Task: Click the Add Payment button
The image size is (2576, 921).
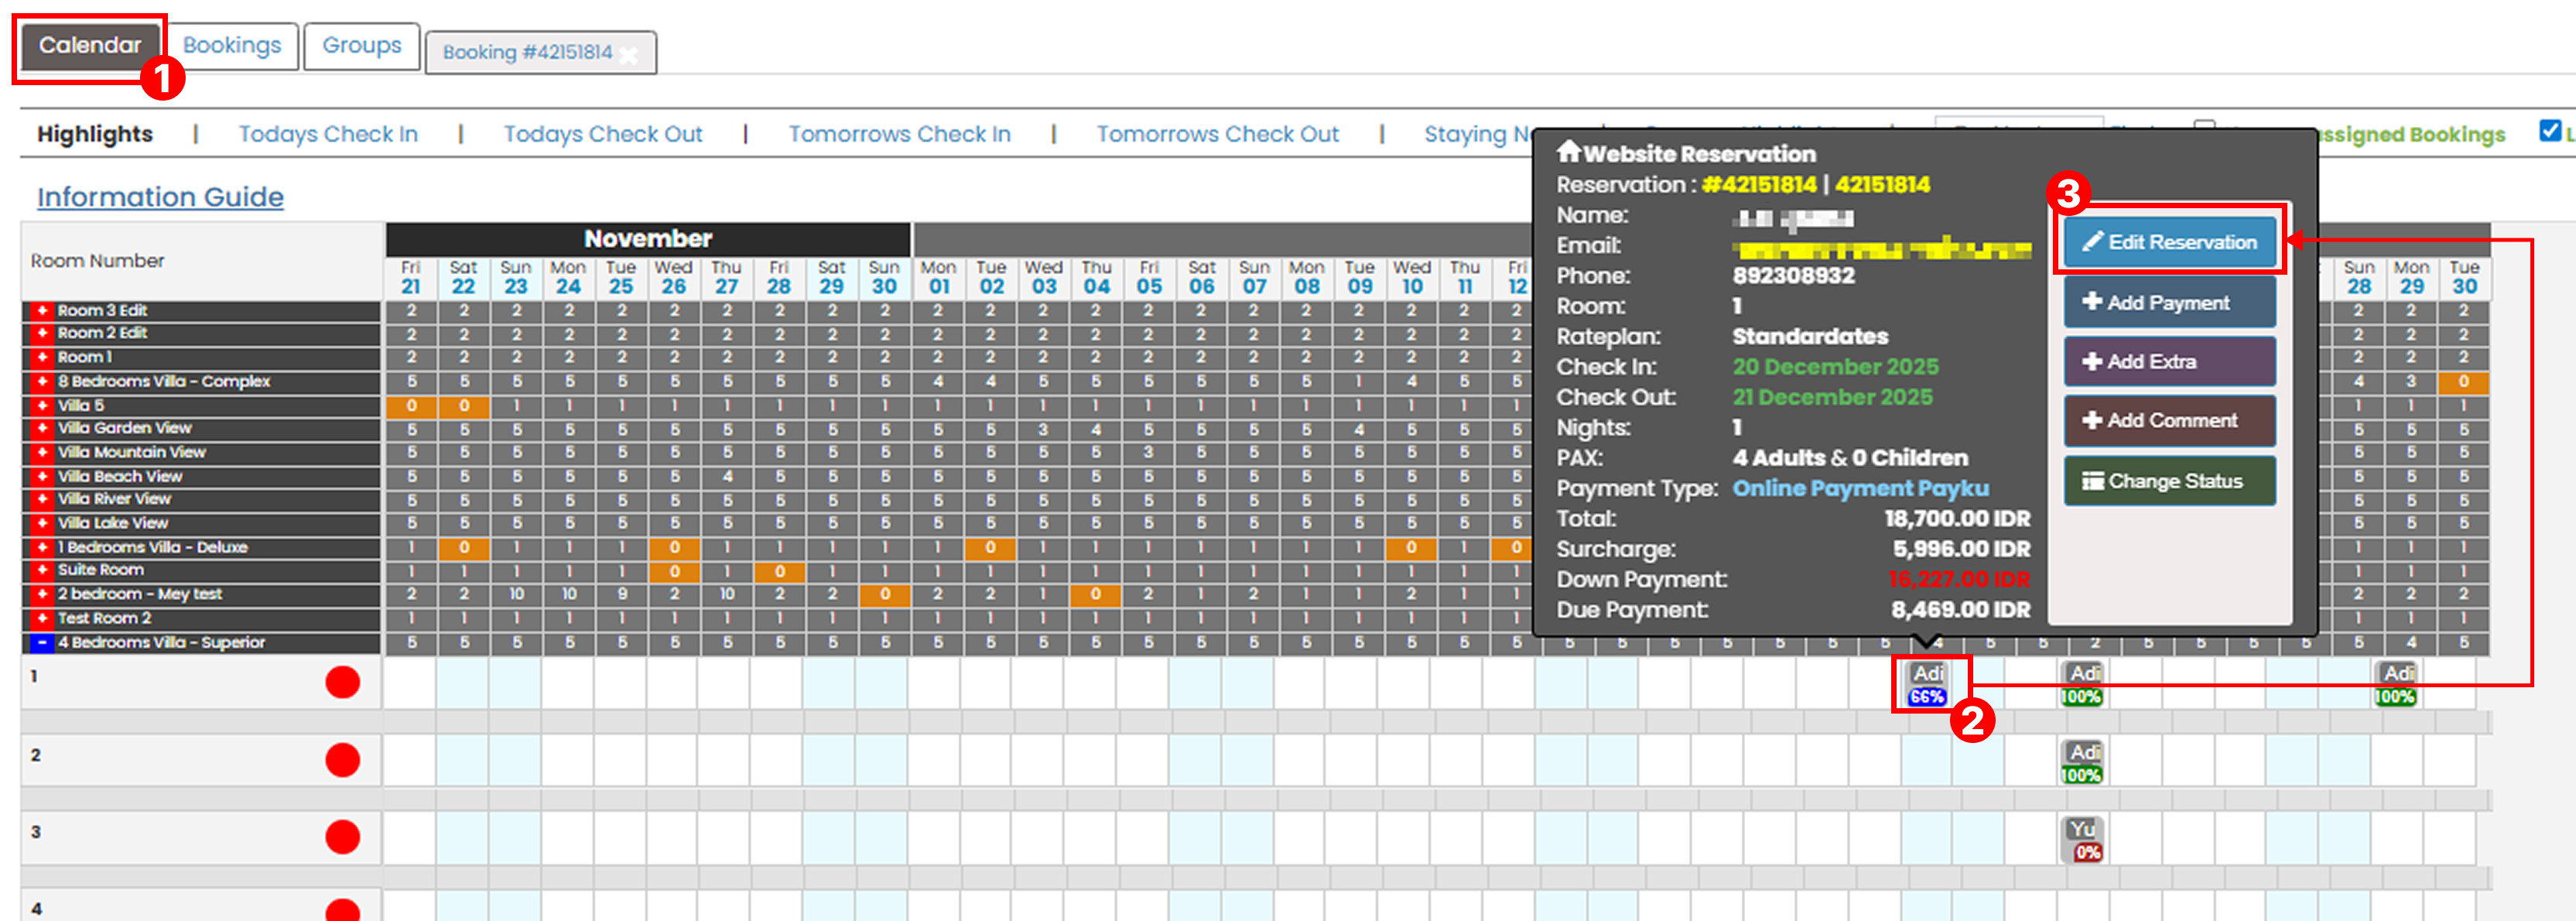Action: [2170, 303]
